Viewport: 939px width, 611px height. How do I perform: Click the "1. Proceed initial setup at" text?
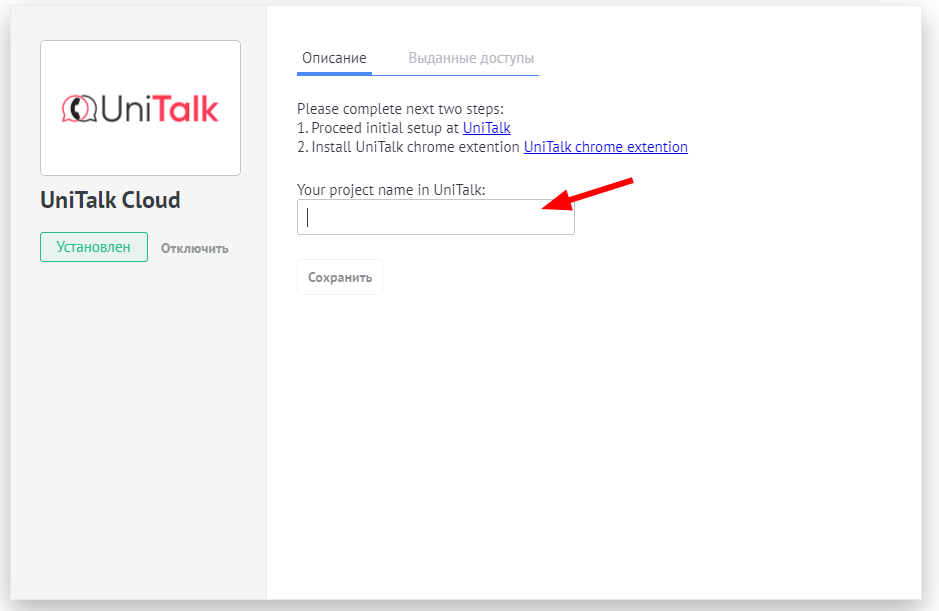click(379, 128)
